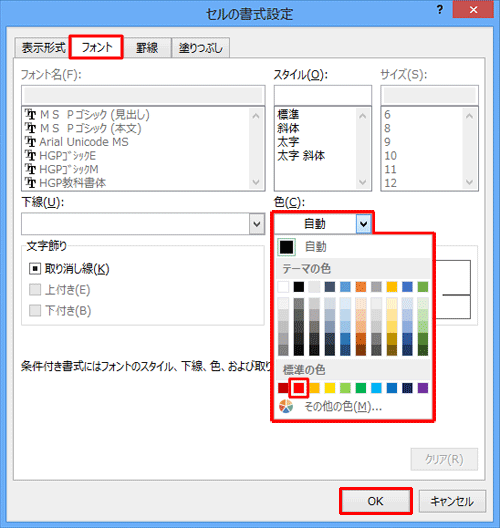The image size is (500, 528).
Task: Select font size 10
Action: pyautogui.click(x=391, y=156)
